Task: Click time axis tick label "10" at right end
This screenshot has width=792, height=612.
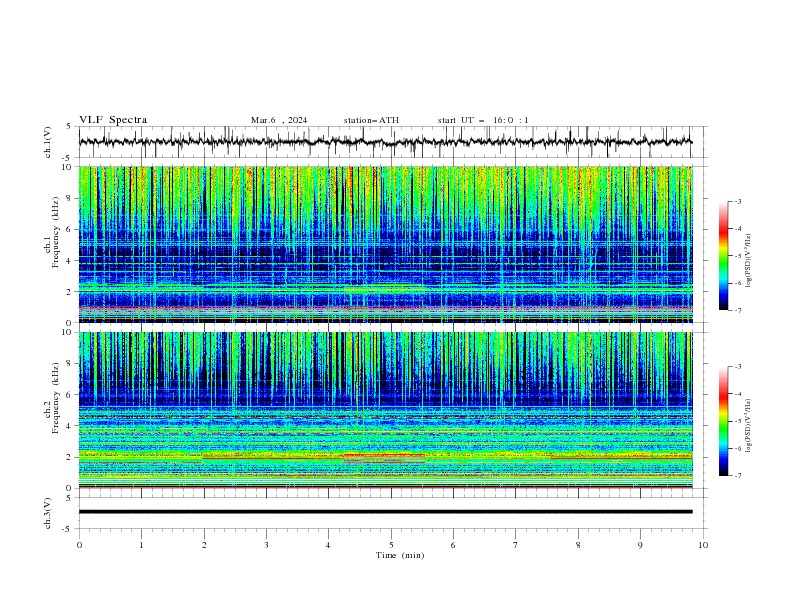Action: [x=703, y=545]
